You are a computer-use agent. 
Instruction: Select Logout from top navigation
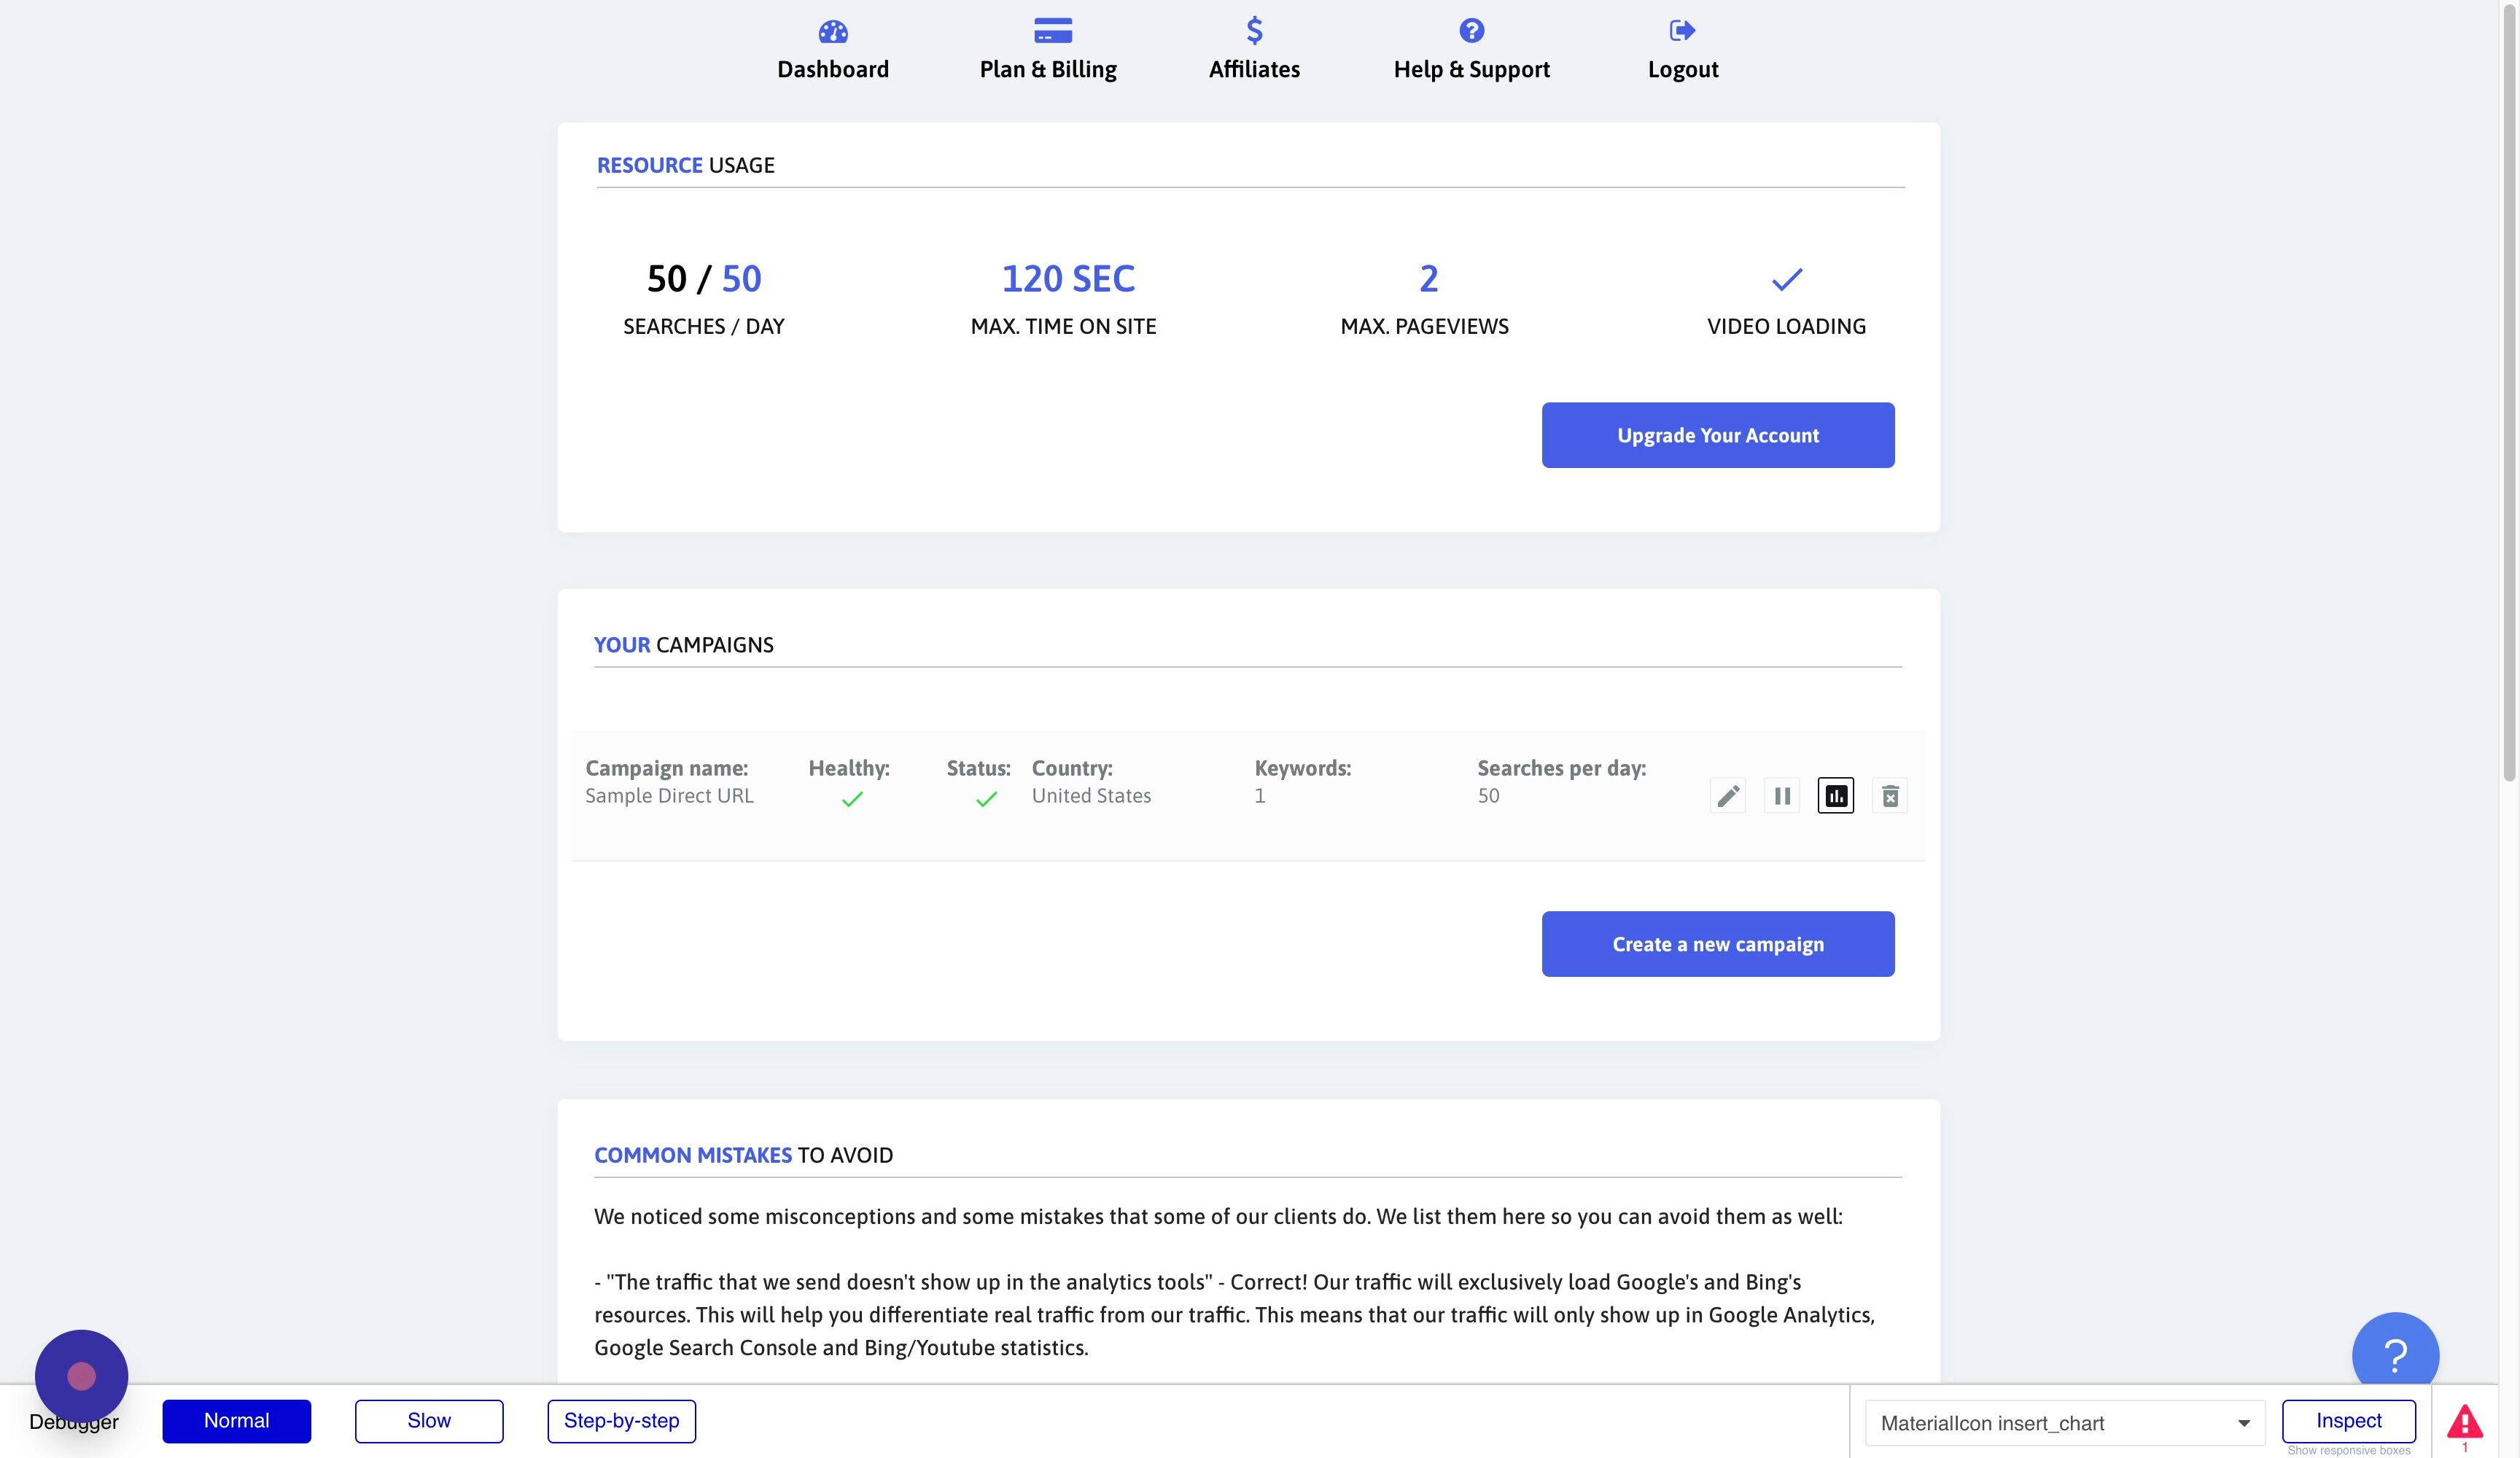click(1683, 49)
